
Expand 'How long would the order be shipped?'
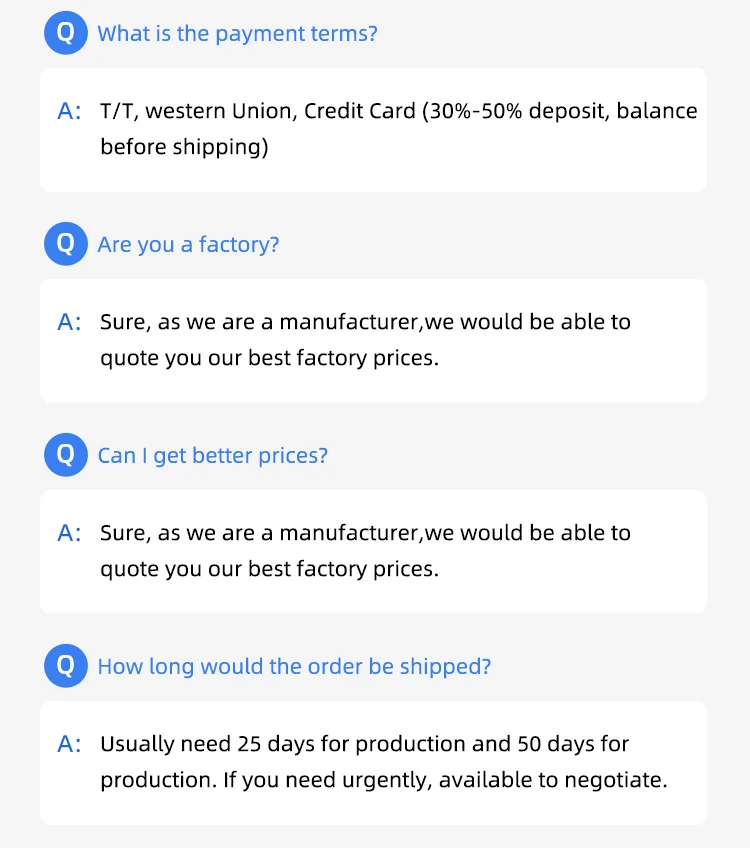tap(294, 666)
